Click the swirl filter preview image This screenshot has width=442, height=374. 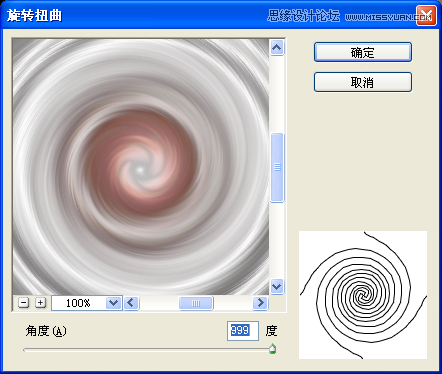tap(141, 167)
